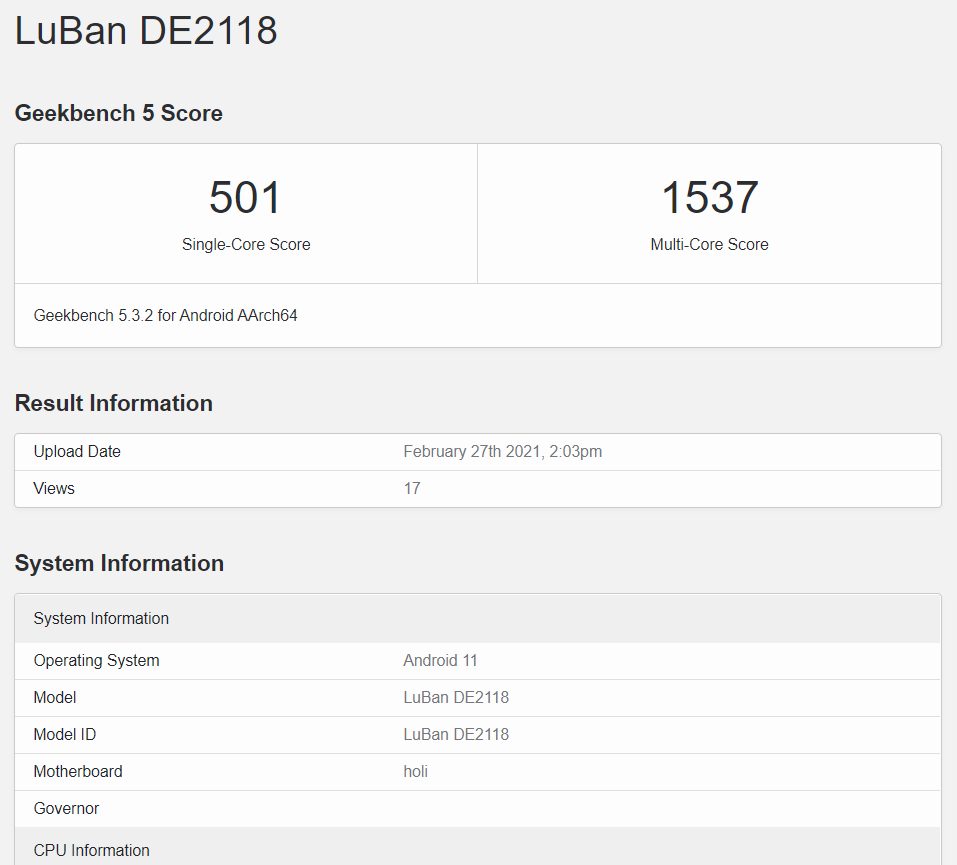Click the Android 11 value

click(x=440, y=660)
